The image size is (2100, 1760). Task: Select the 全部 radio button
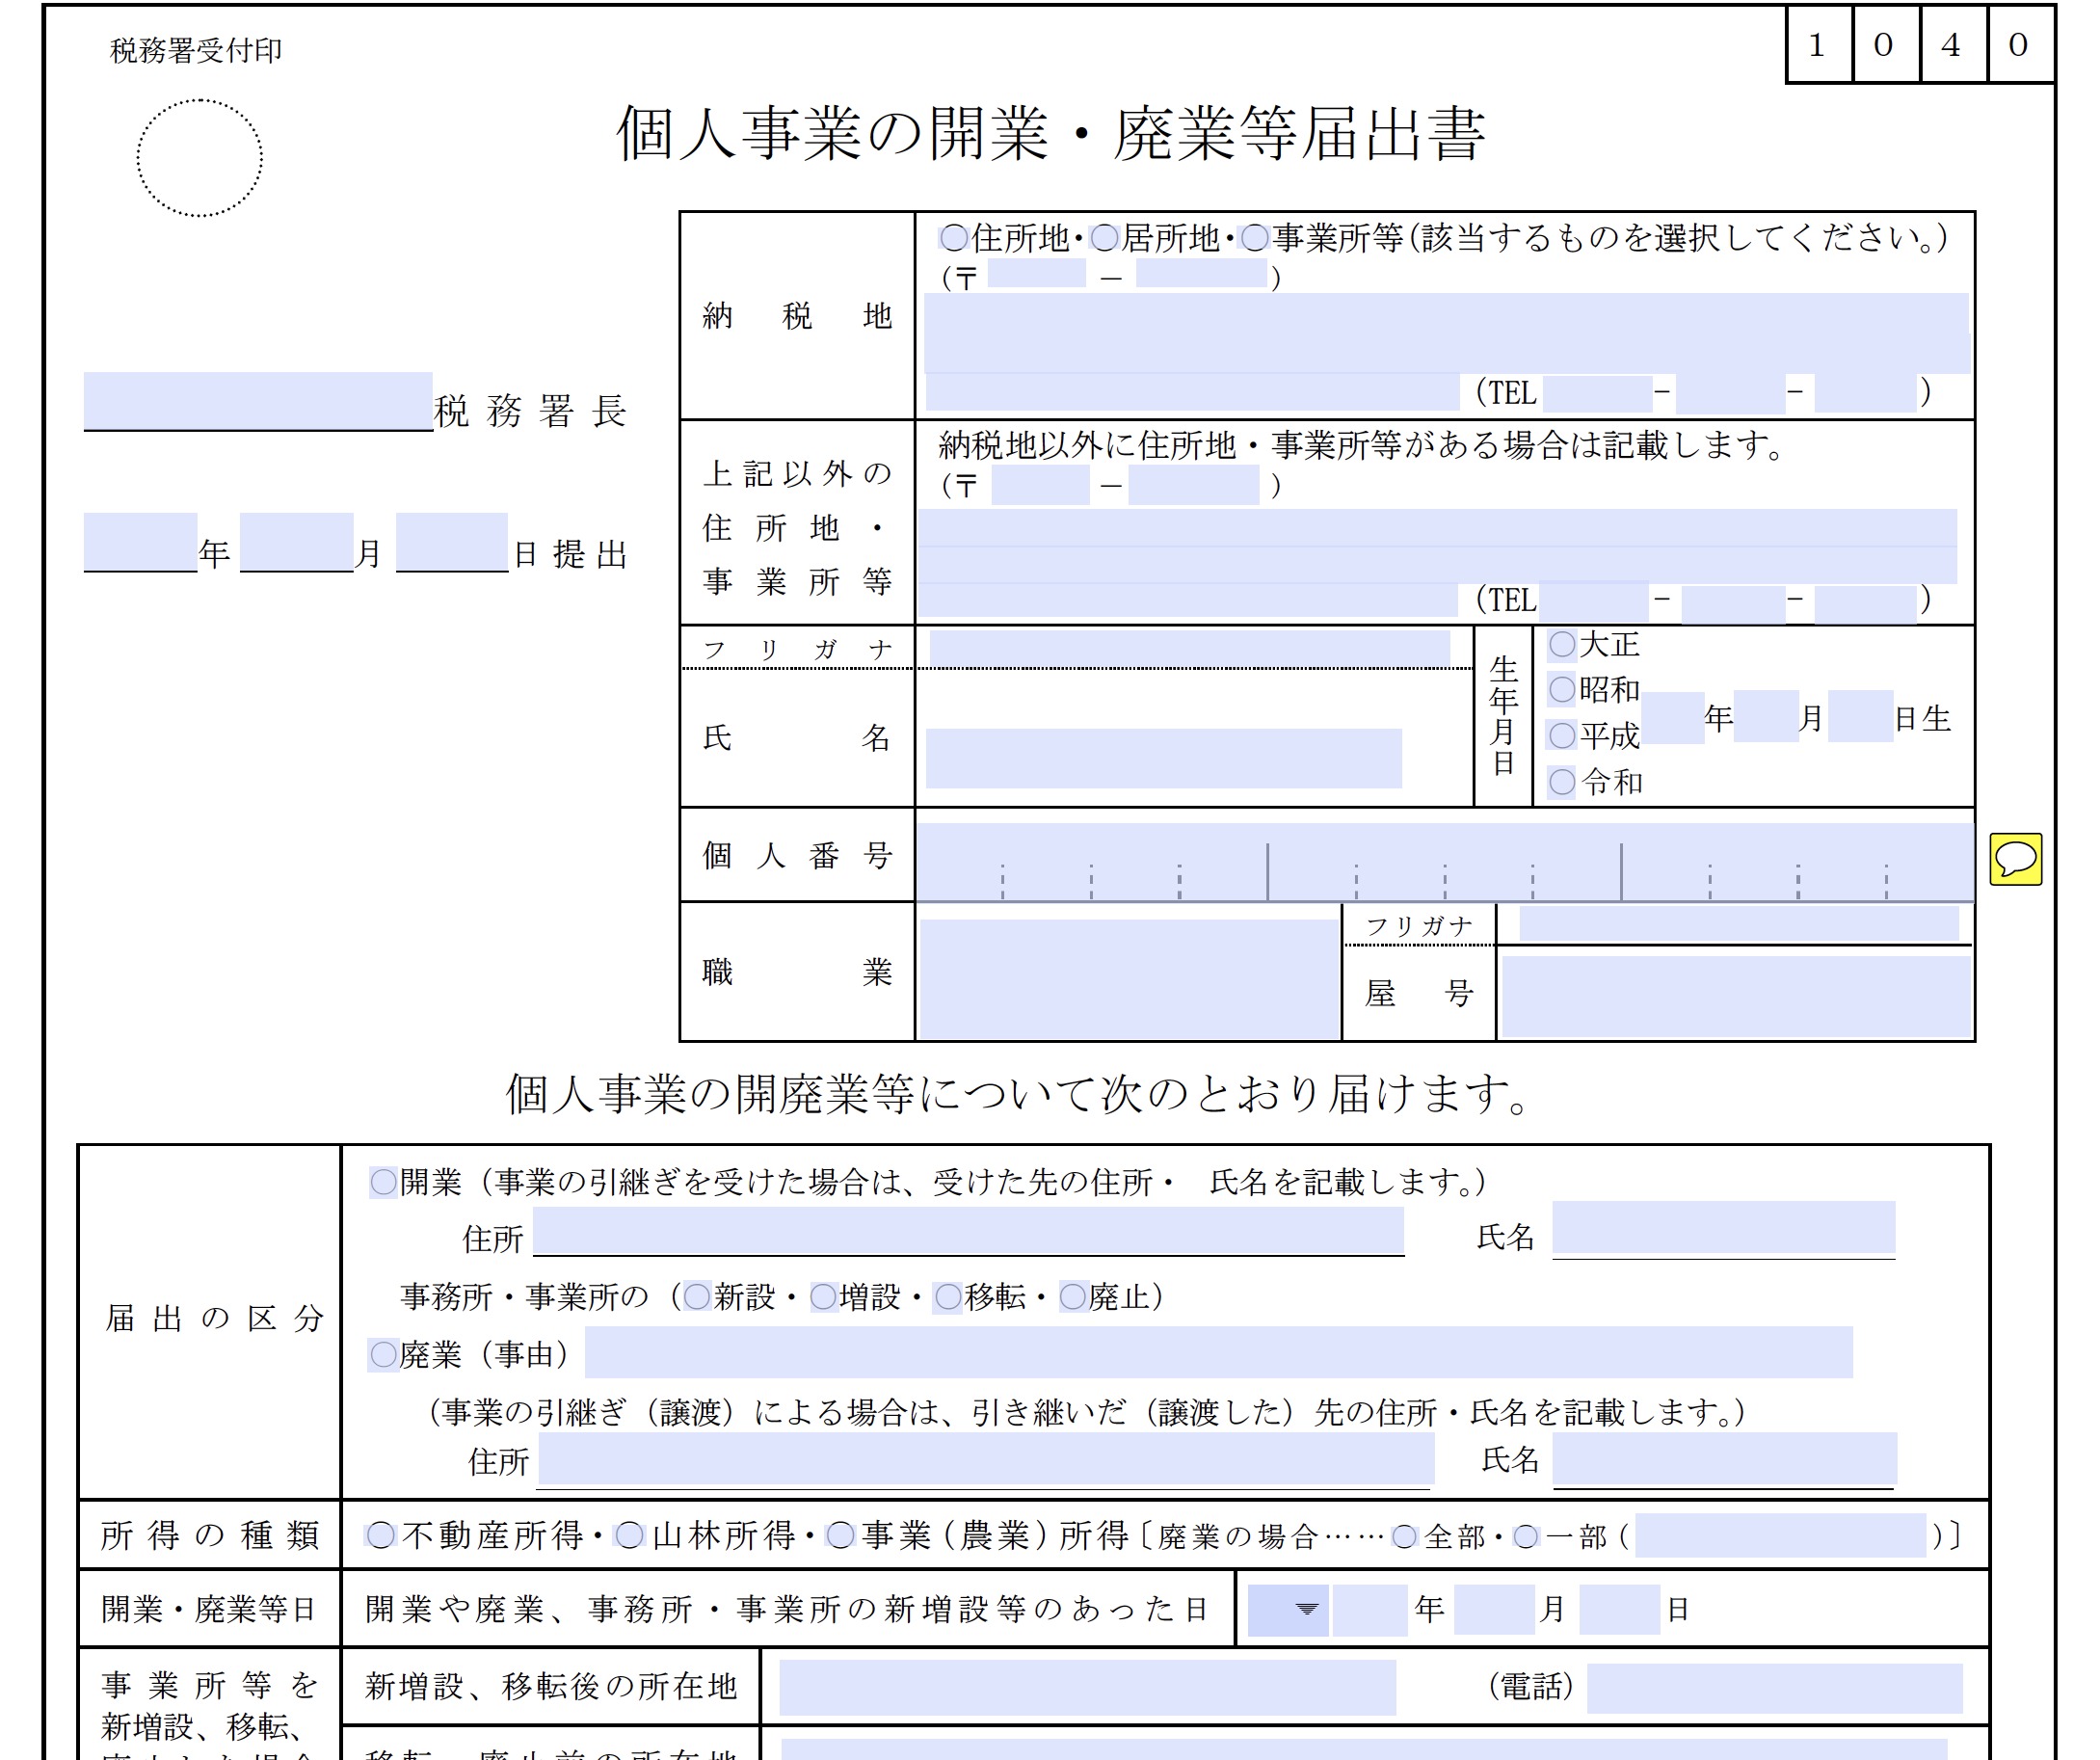click(1405, 1536)
